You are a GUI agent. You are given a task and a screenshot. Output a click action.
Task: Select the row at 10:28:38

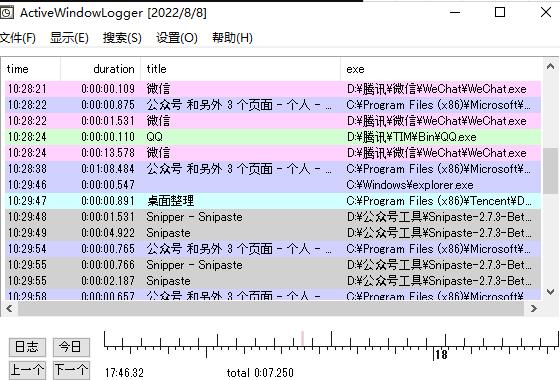point(273,169)
